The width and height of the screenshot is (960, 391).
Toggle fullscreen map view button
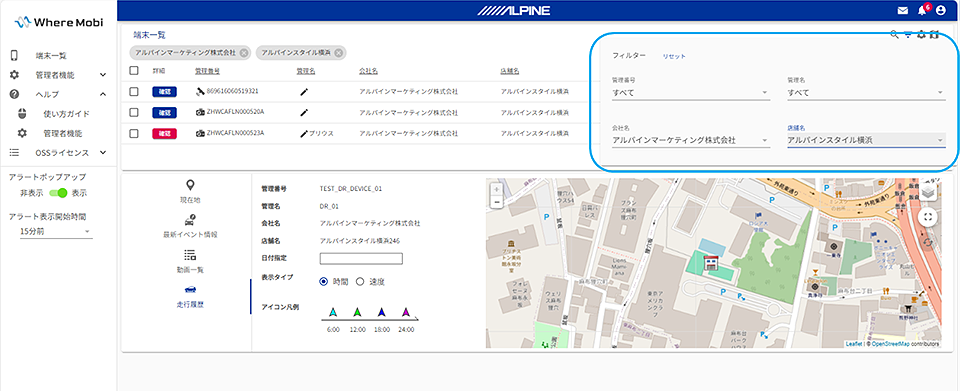929,217
